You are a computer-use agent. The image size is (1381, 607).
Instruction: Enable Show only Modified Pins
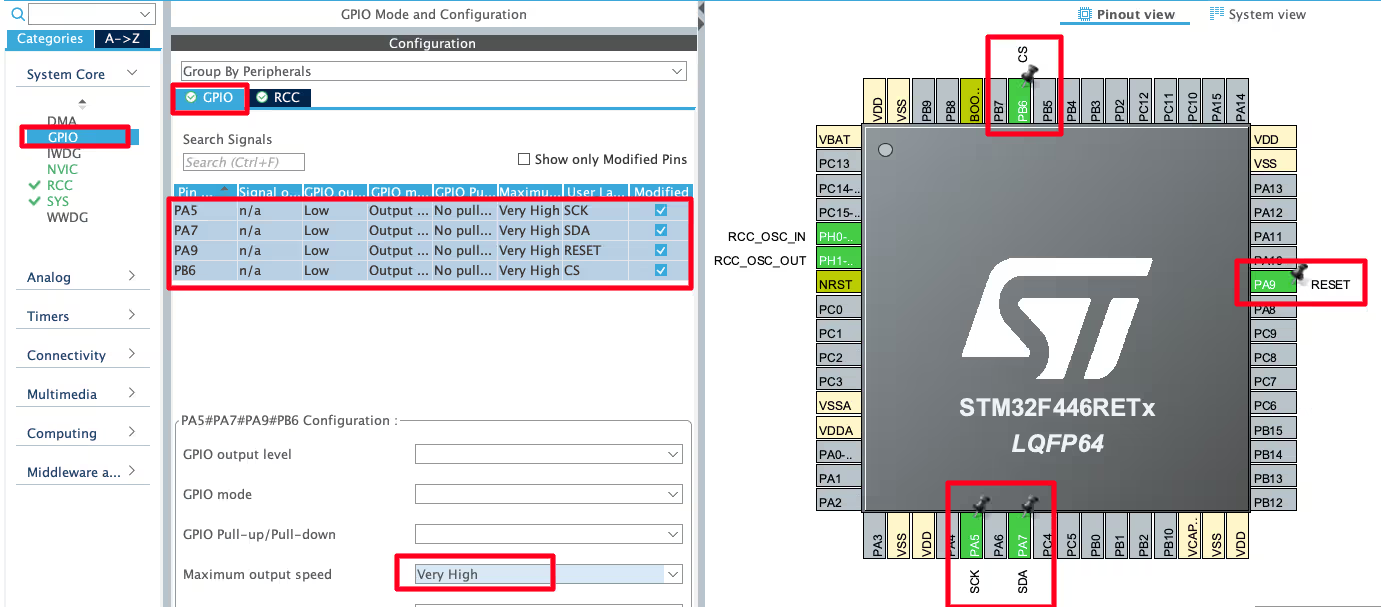pyautogui.click(x=523, y=158)
